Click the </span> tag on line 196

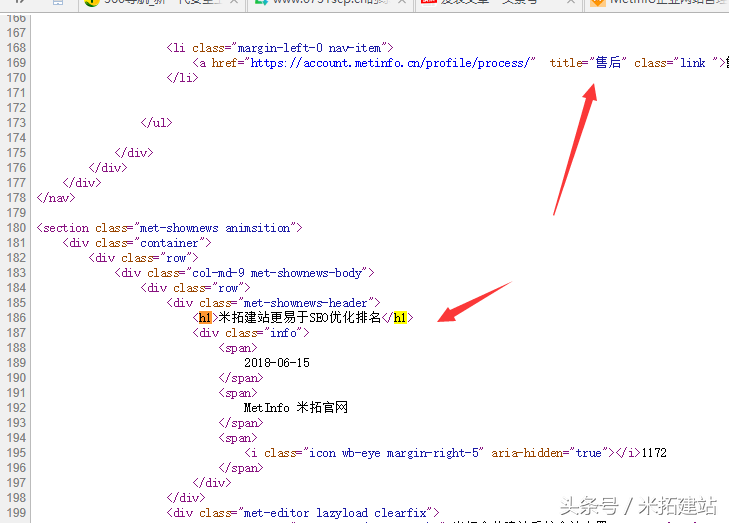pos(241,468)
